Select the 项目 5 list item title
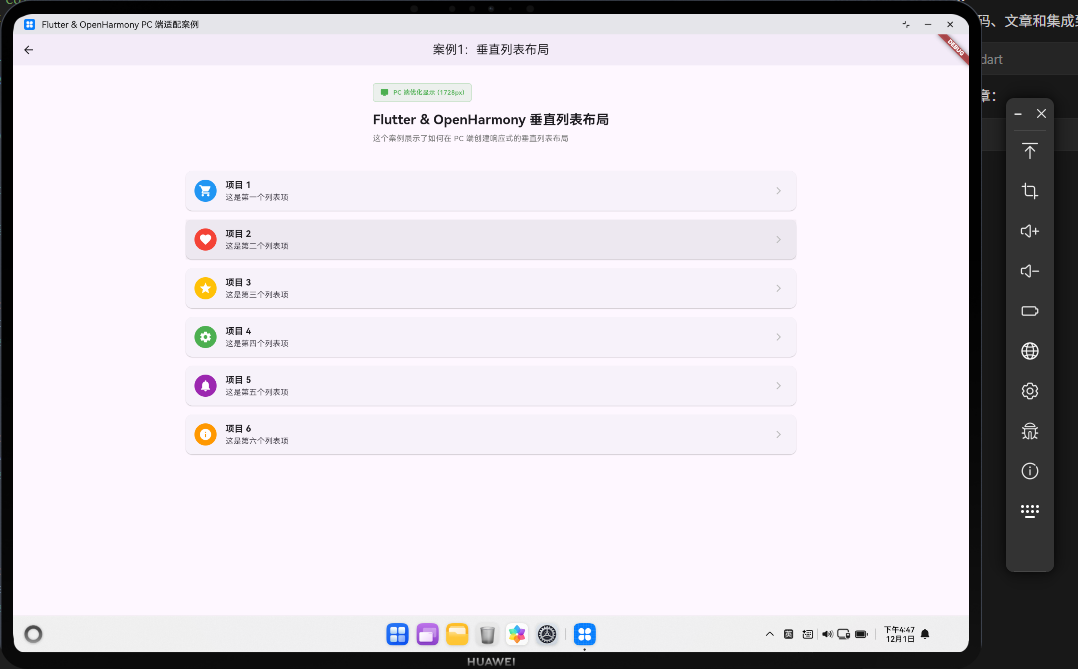Viewport: 1078px width, 669px height. (238, 380)
